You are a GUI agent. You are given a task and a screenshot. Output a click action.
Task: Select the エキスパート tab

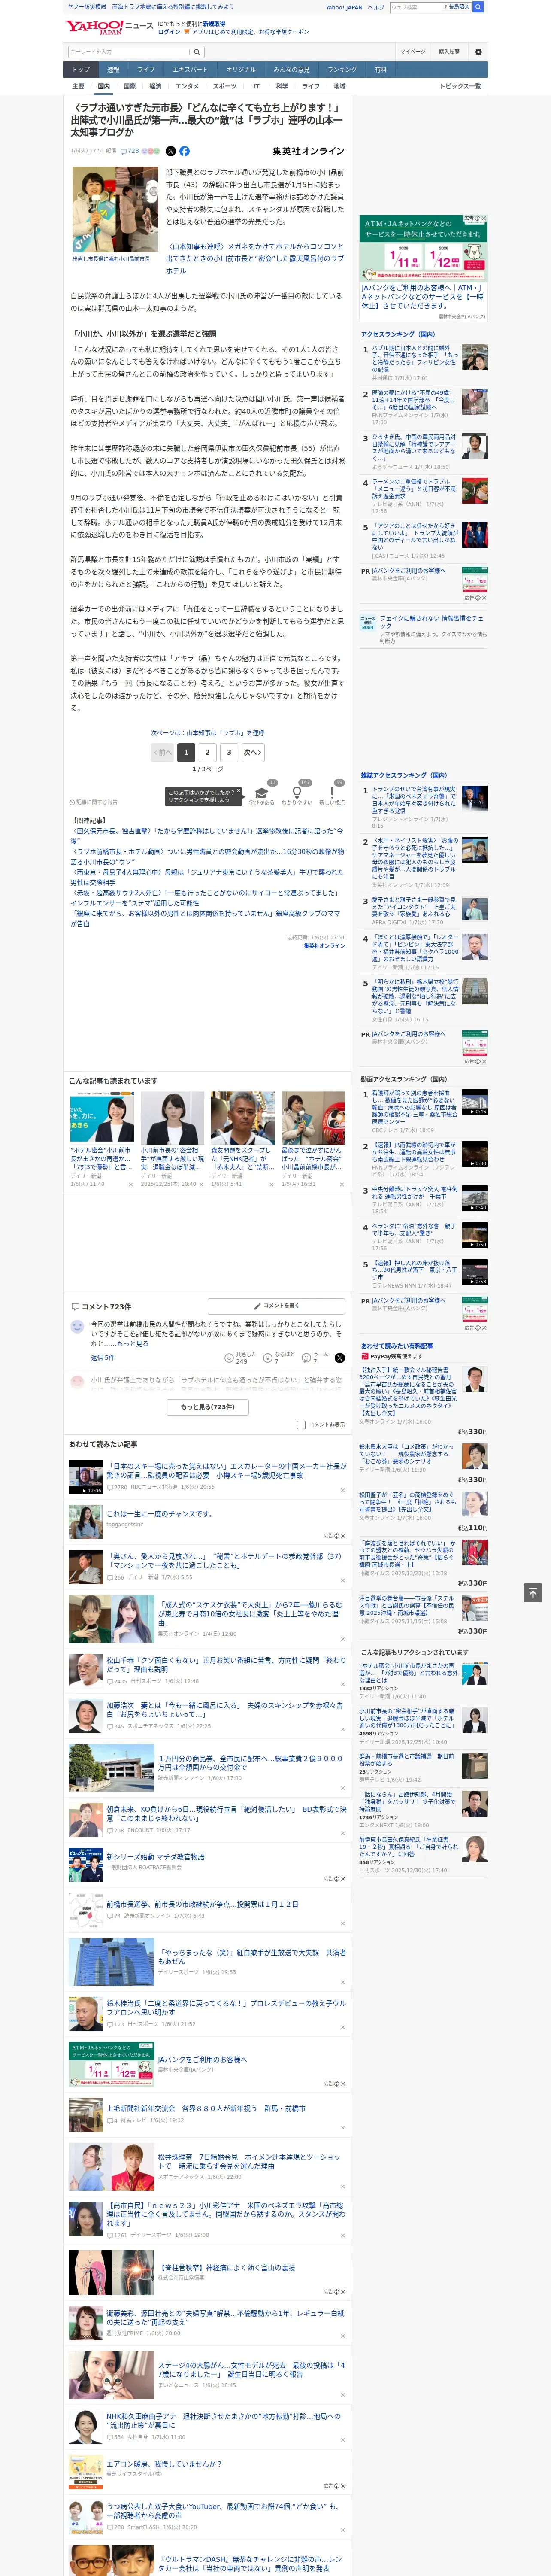click(190, 70)
